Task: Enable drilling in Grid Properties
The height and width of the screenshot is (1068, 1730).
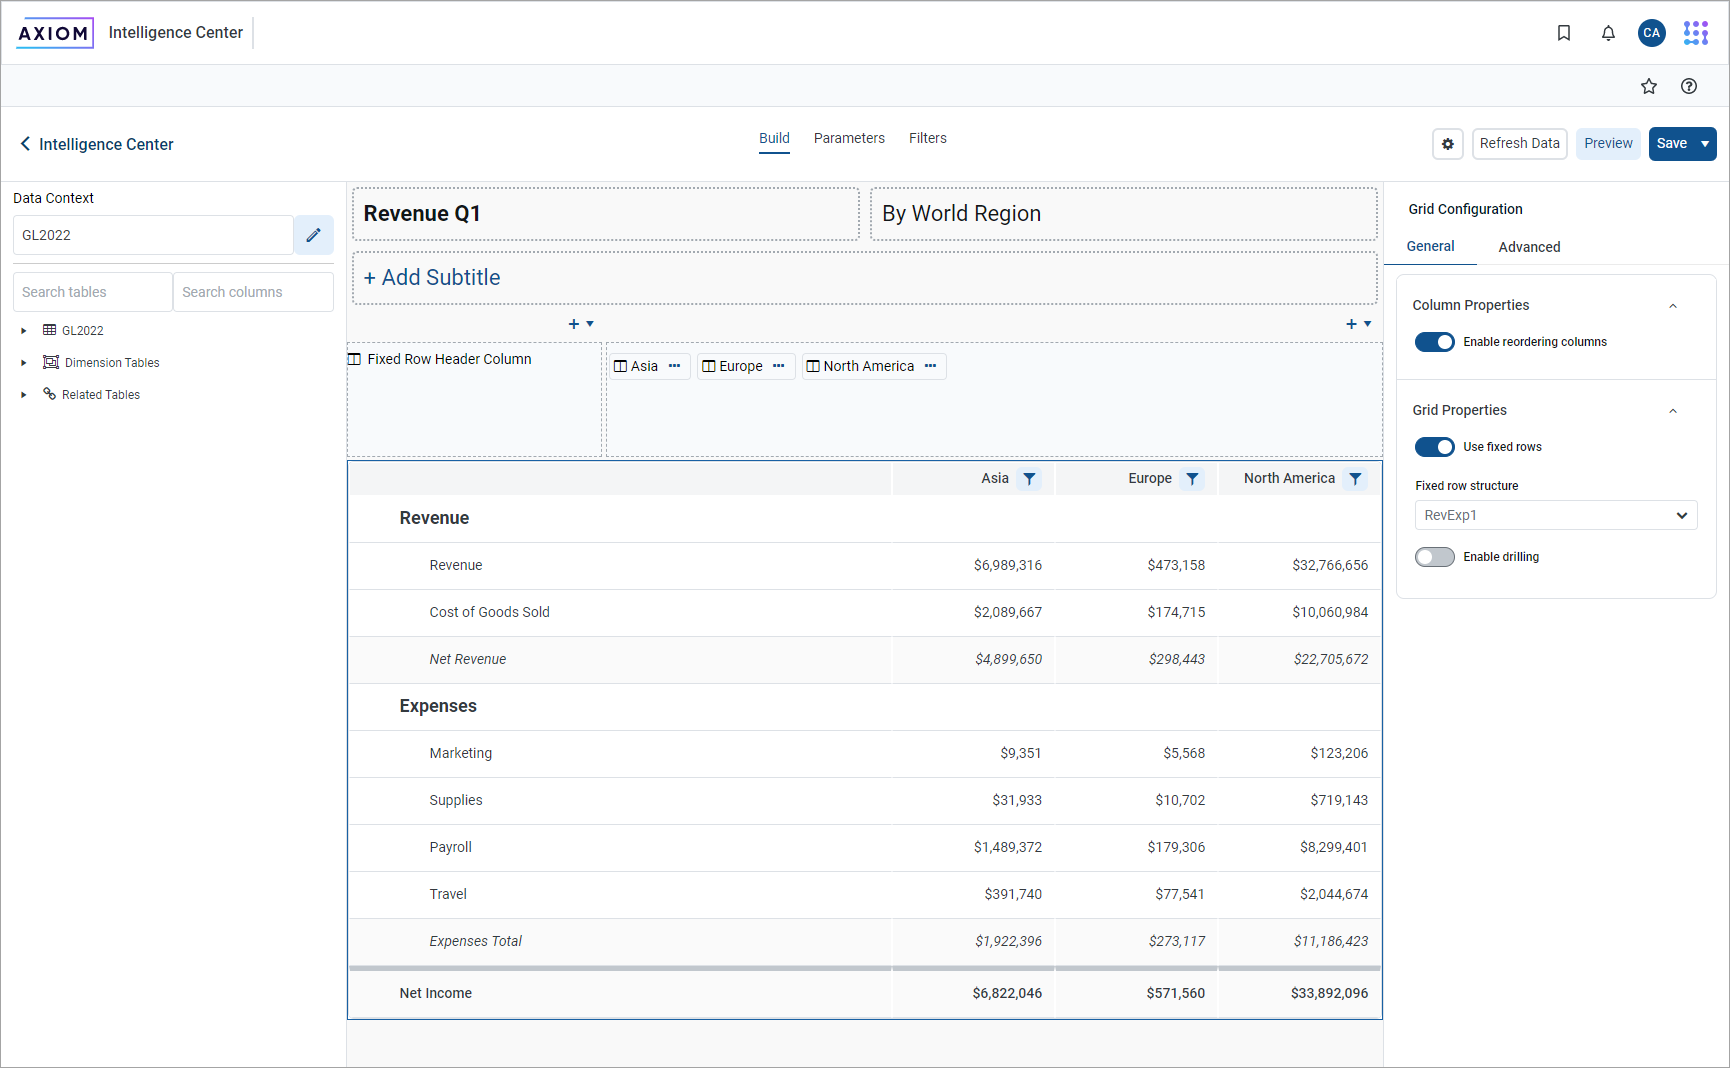Action: click(x=1434, y=557)
